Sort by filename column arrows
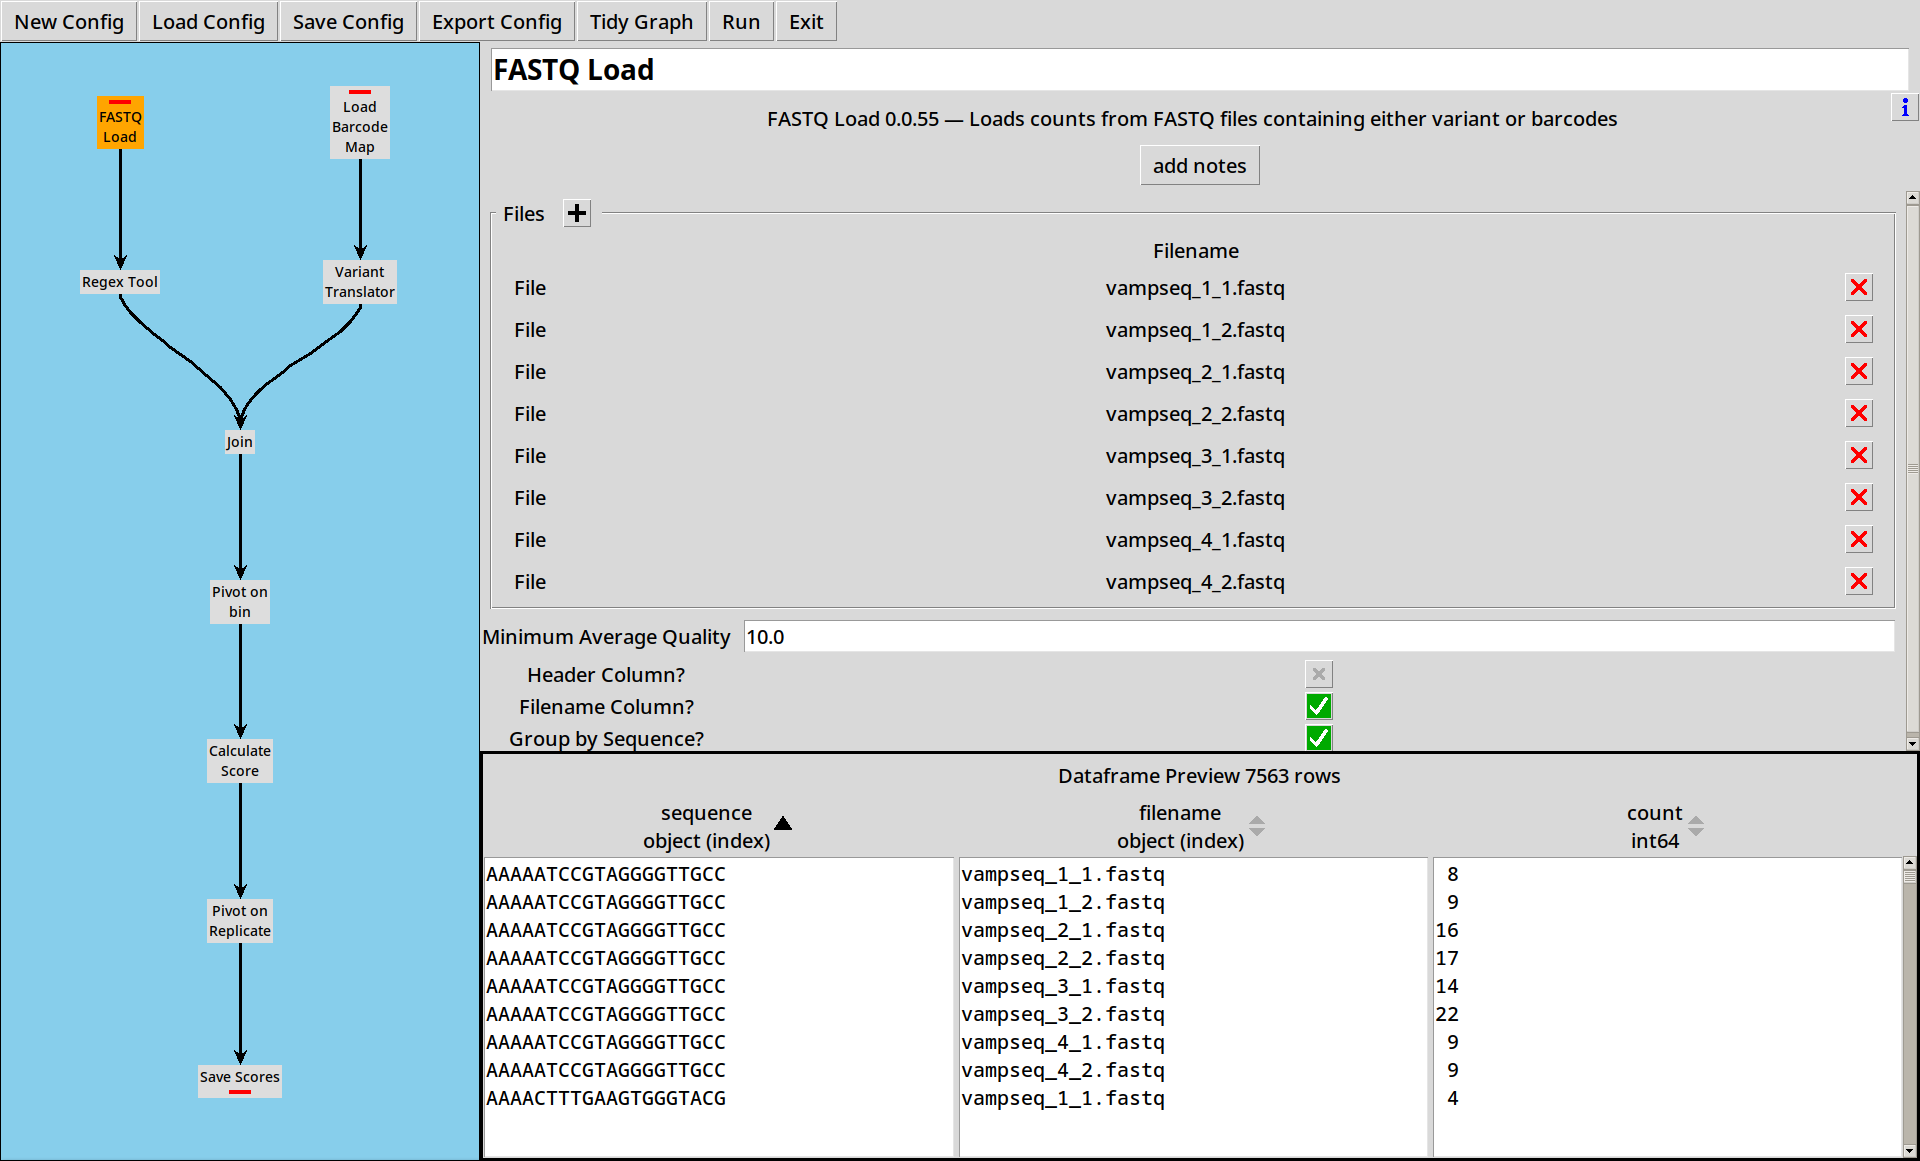 point(1257,826)
